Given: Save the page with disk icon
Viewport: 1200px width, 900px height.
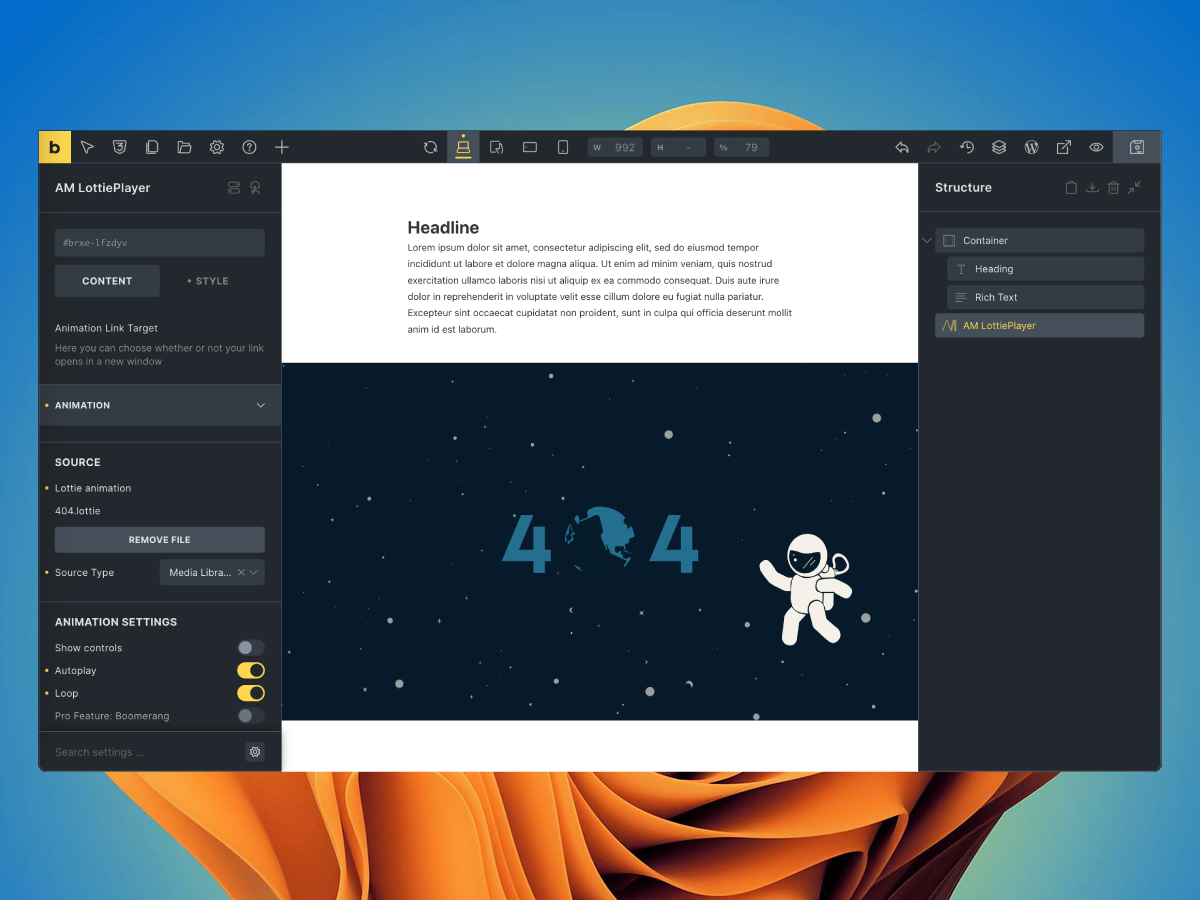Looking at the screenshot, I should 1137,147.
